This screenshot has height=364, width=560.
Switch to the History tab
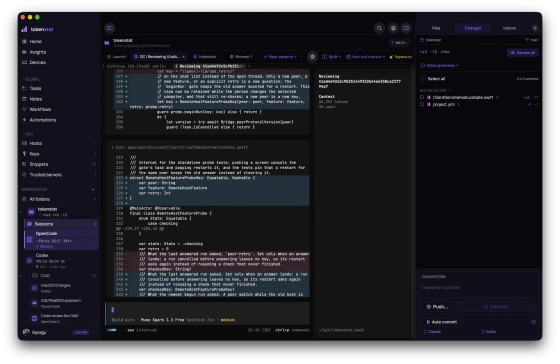pos(509,28)
